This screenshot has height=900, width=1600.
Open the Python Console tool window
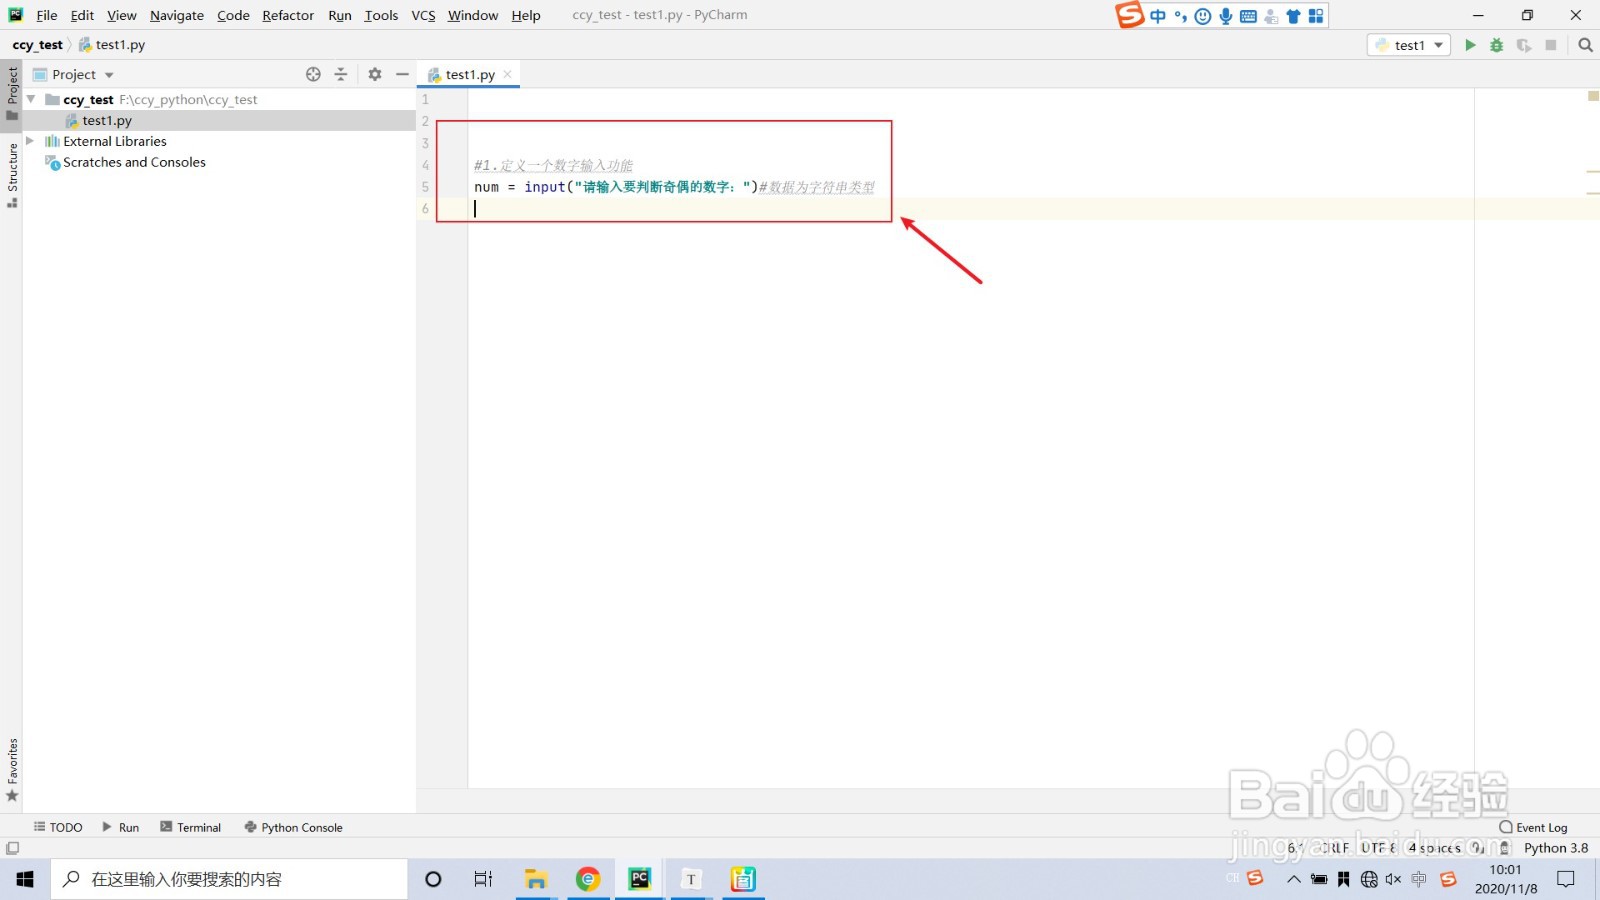tap(294, 827)
